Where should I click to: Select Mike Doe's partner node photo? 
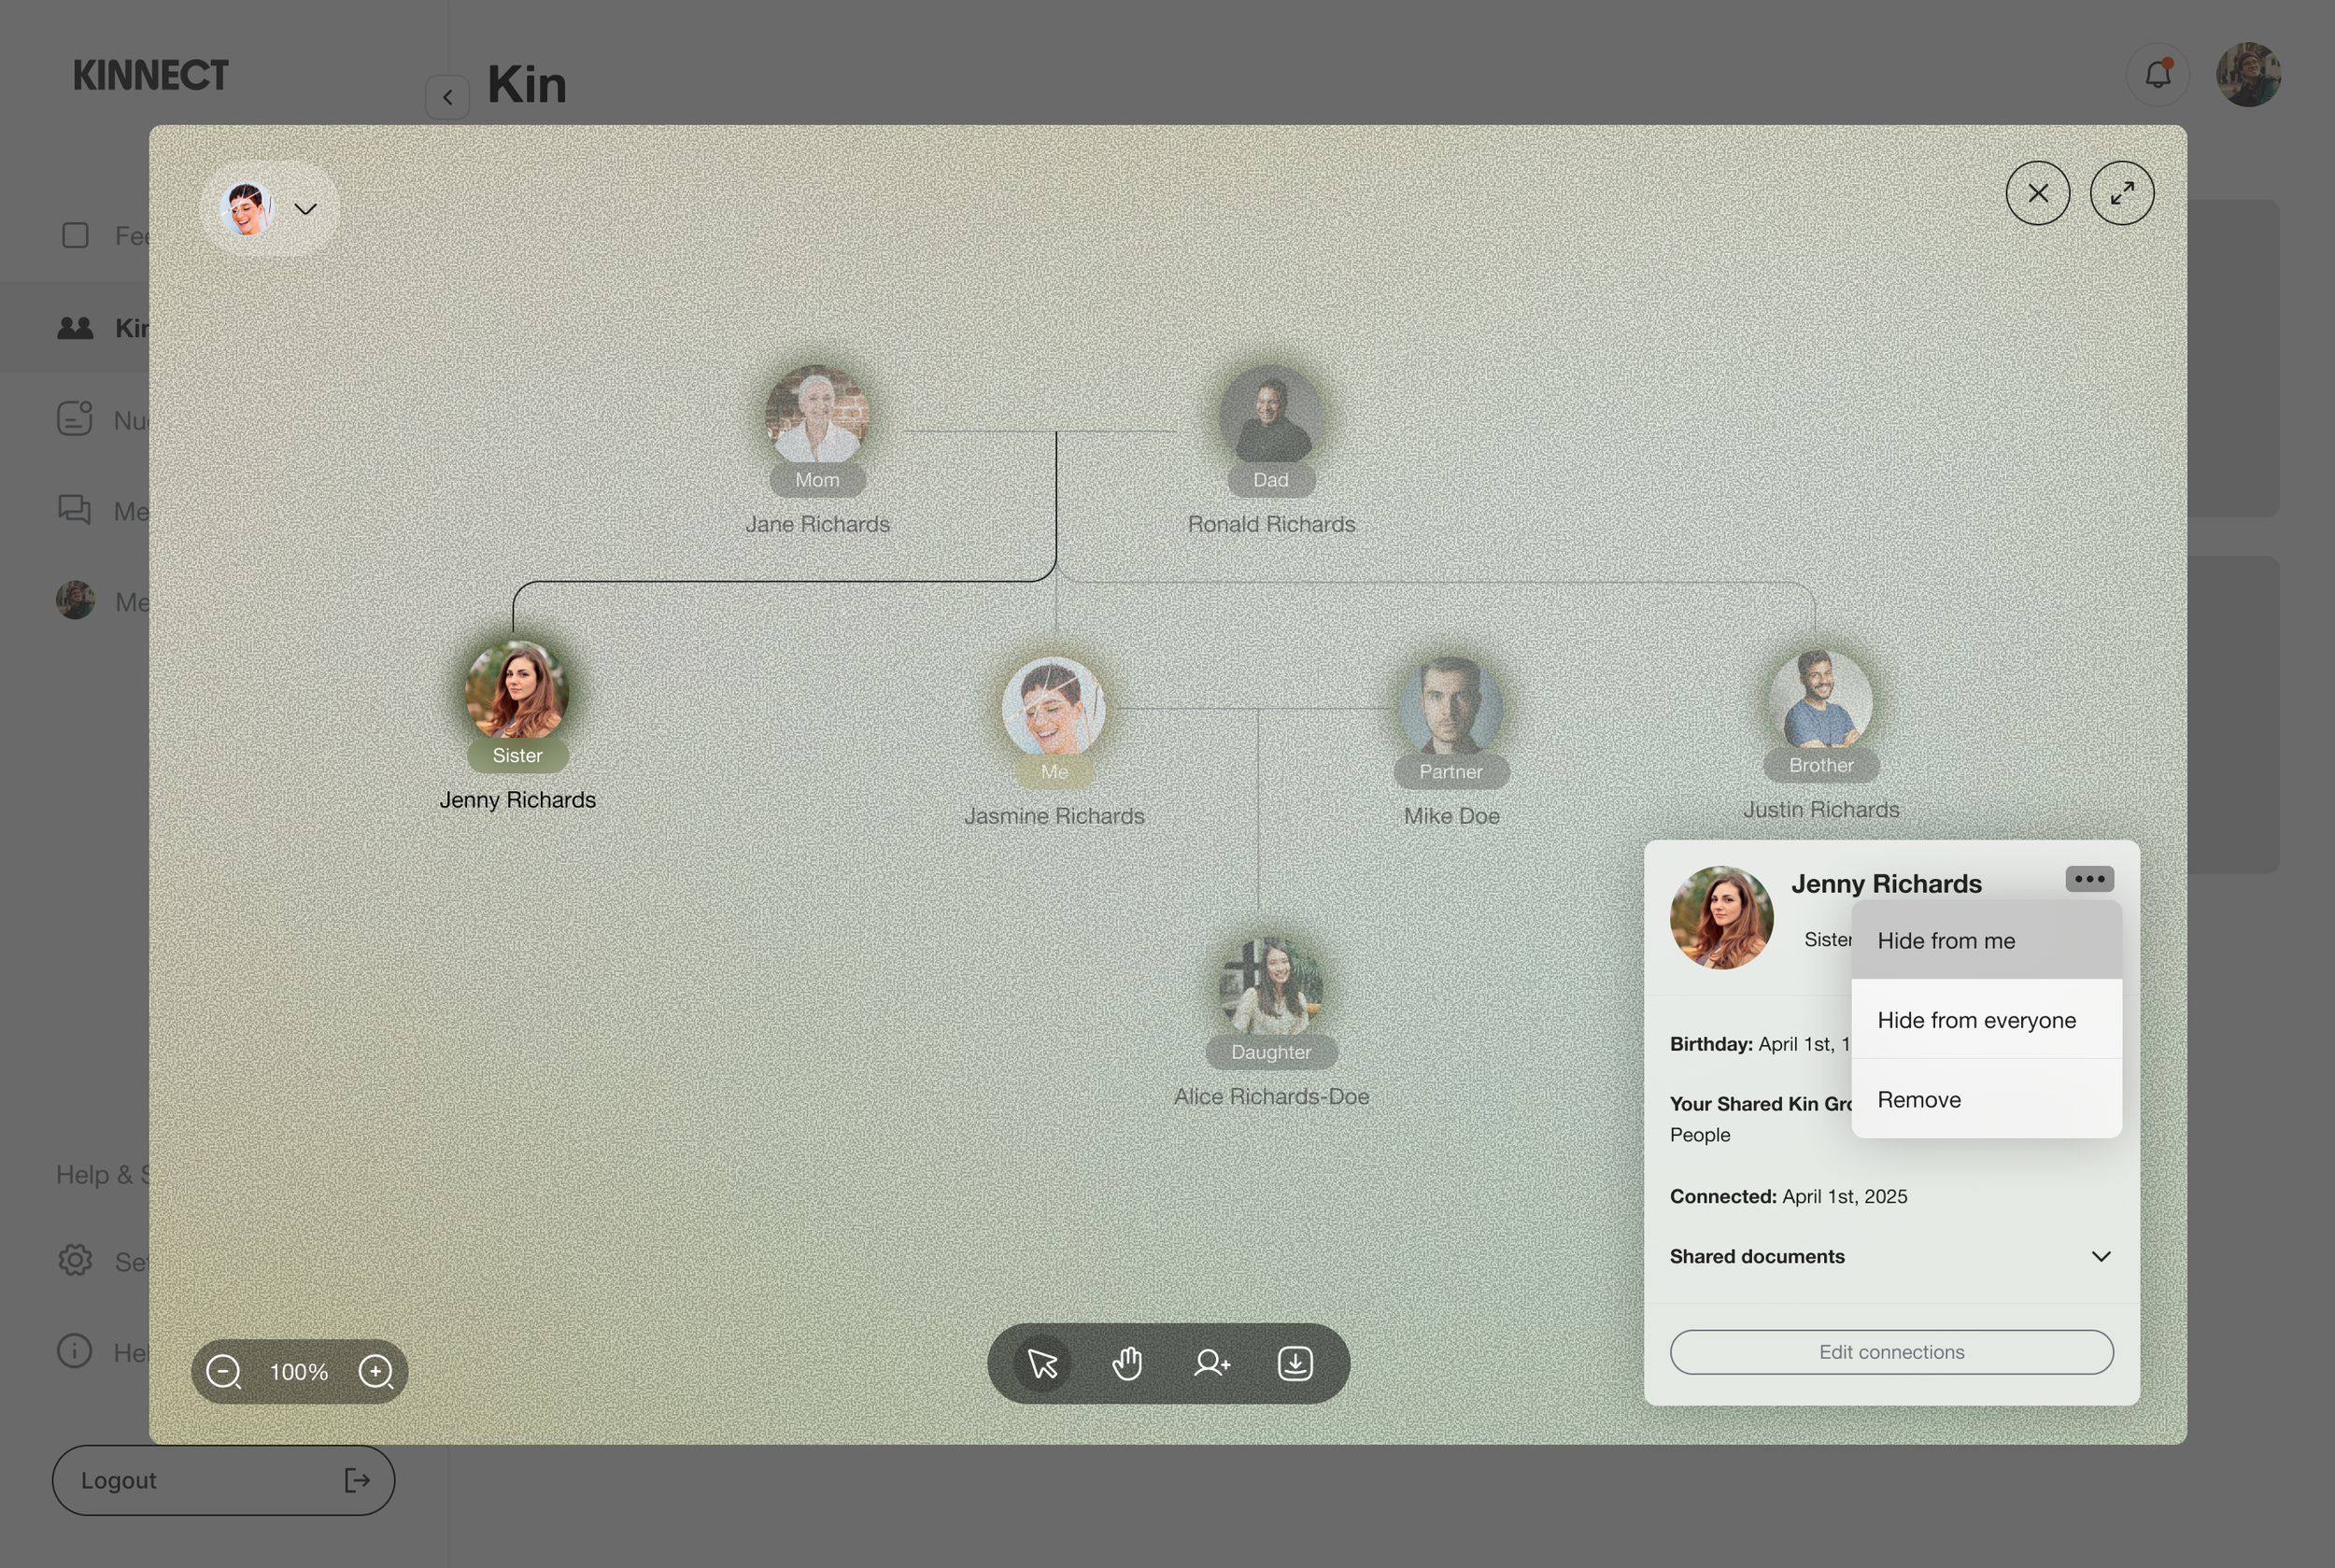1450,706
